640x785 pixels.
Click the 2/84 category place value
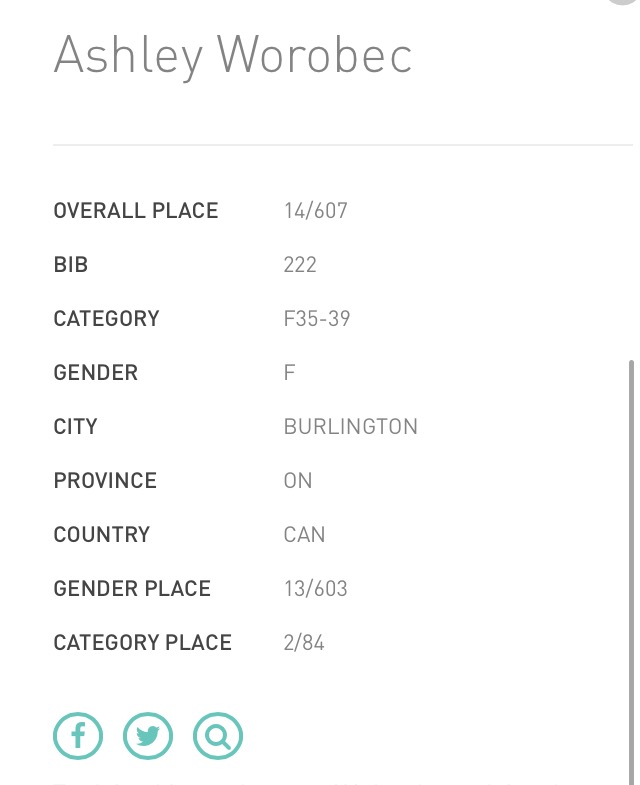point(304,643)
